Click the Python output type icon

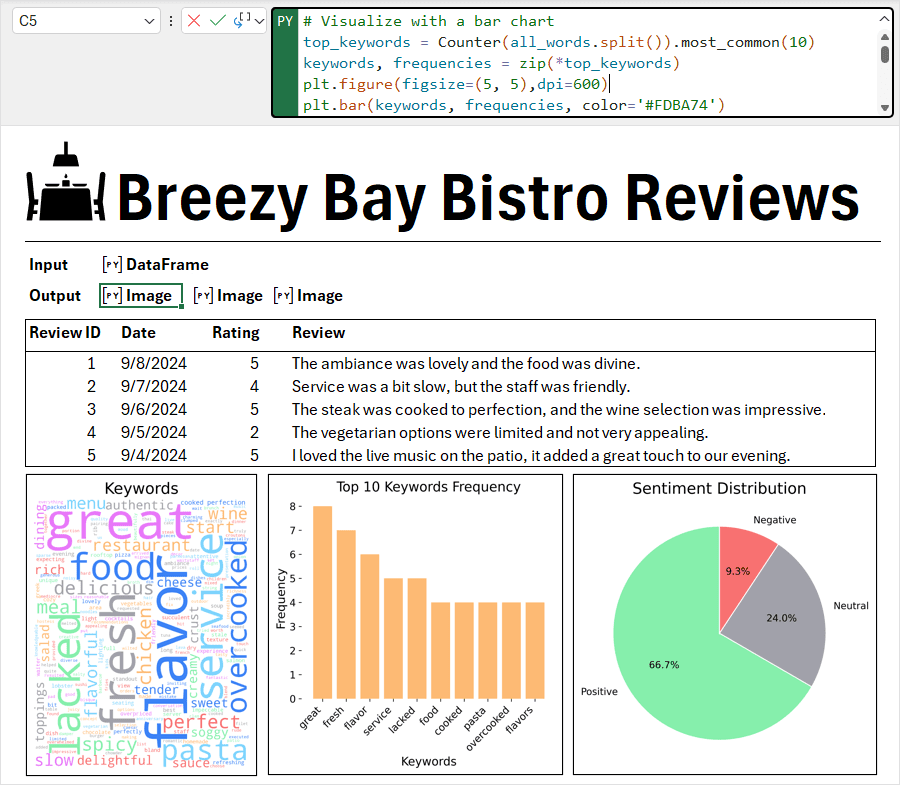[x=242, y=20]
